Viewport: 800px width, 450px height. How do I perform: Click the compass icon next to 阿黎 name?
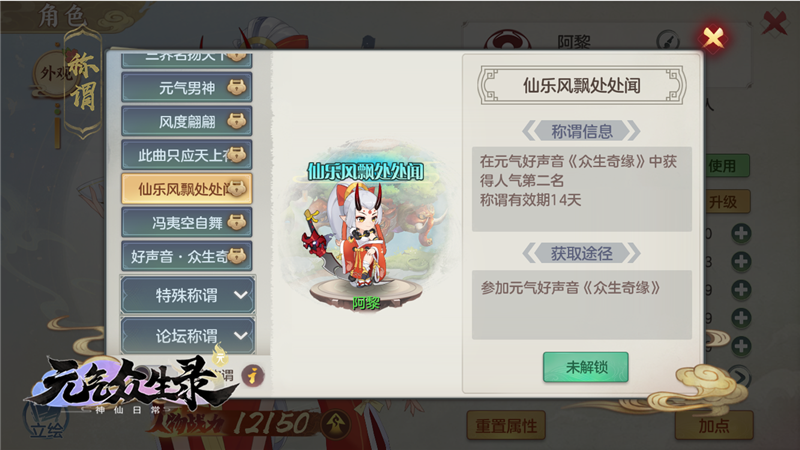pos(668,41)
